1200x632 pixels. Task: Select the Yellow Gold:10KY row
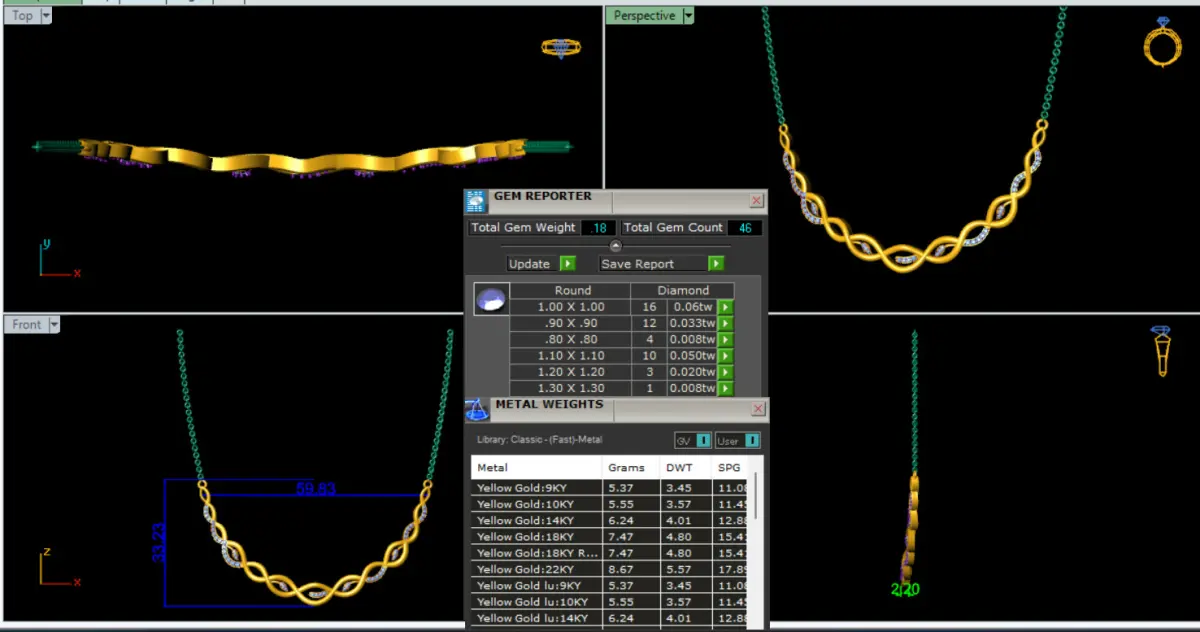tap(610, 504)
